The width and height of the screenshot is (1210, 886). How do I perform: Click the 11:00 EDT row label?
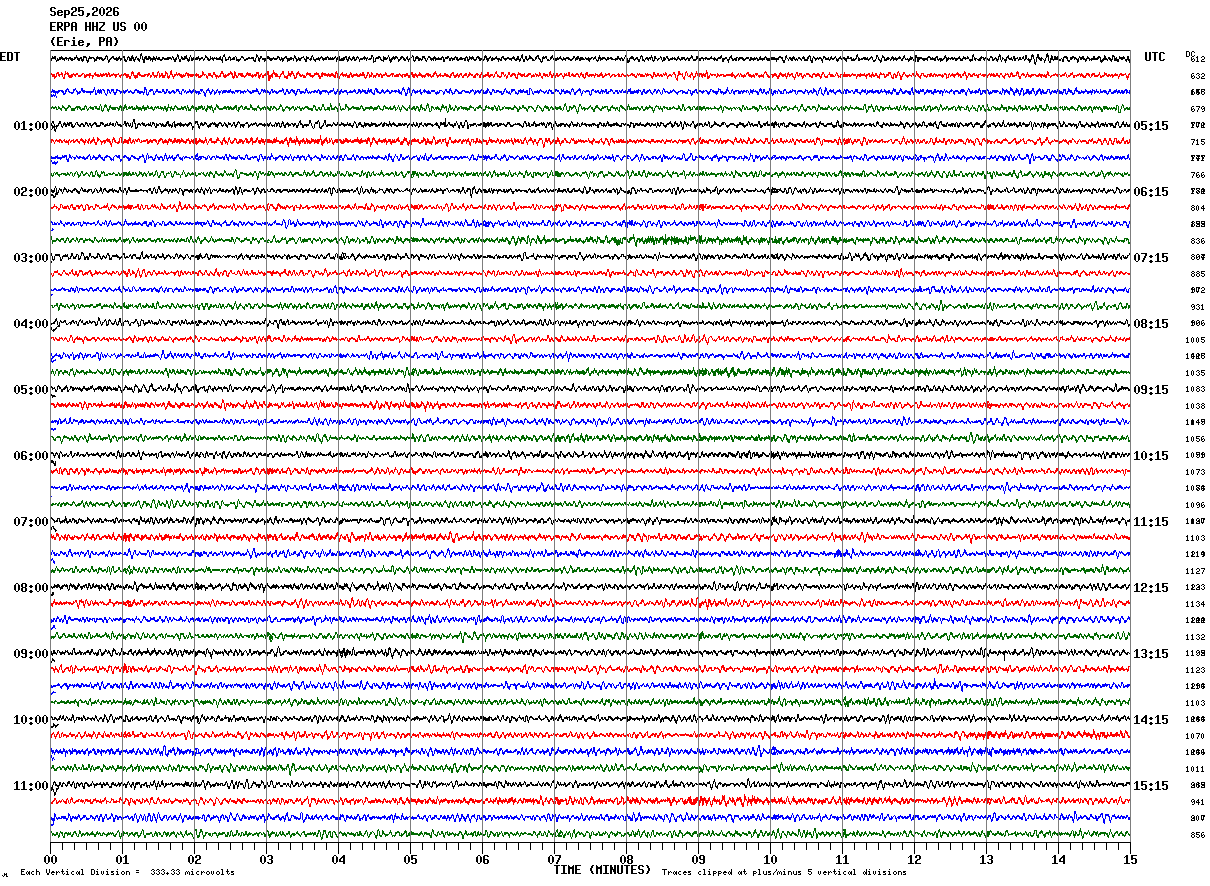[31, 786]
